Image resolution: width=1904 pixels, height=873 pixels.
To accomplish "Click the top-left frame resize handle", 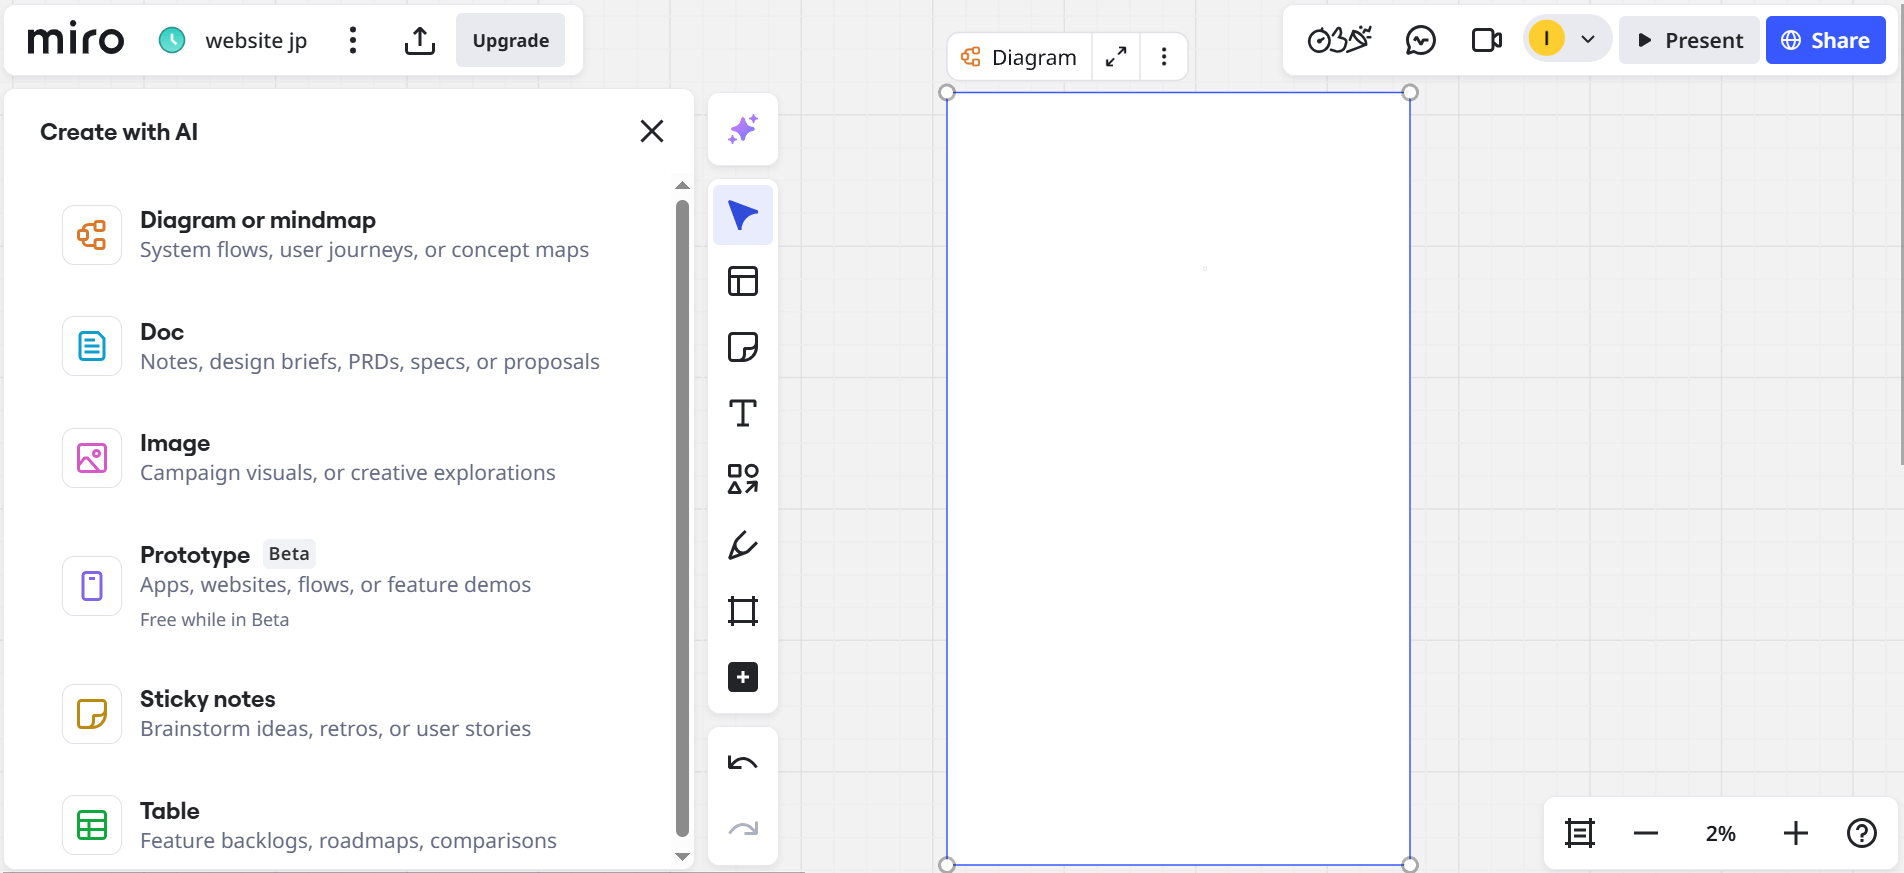I will click(x=947, y=93).
